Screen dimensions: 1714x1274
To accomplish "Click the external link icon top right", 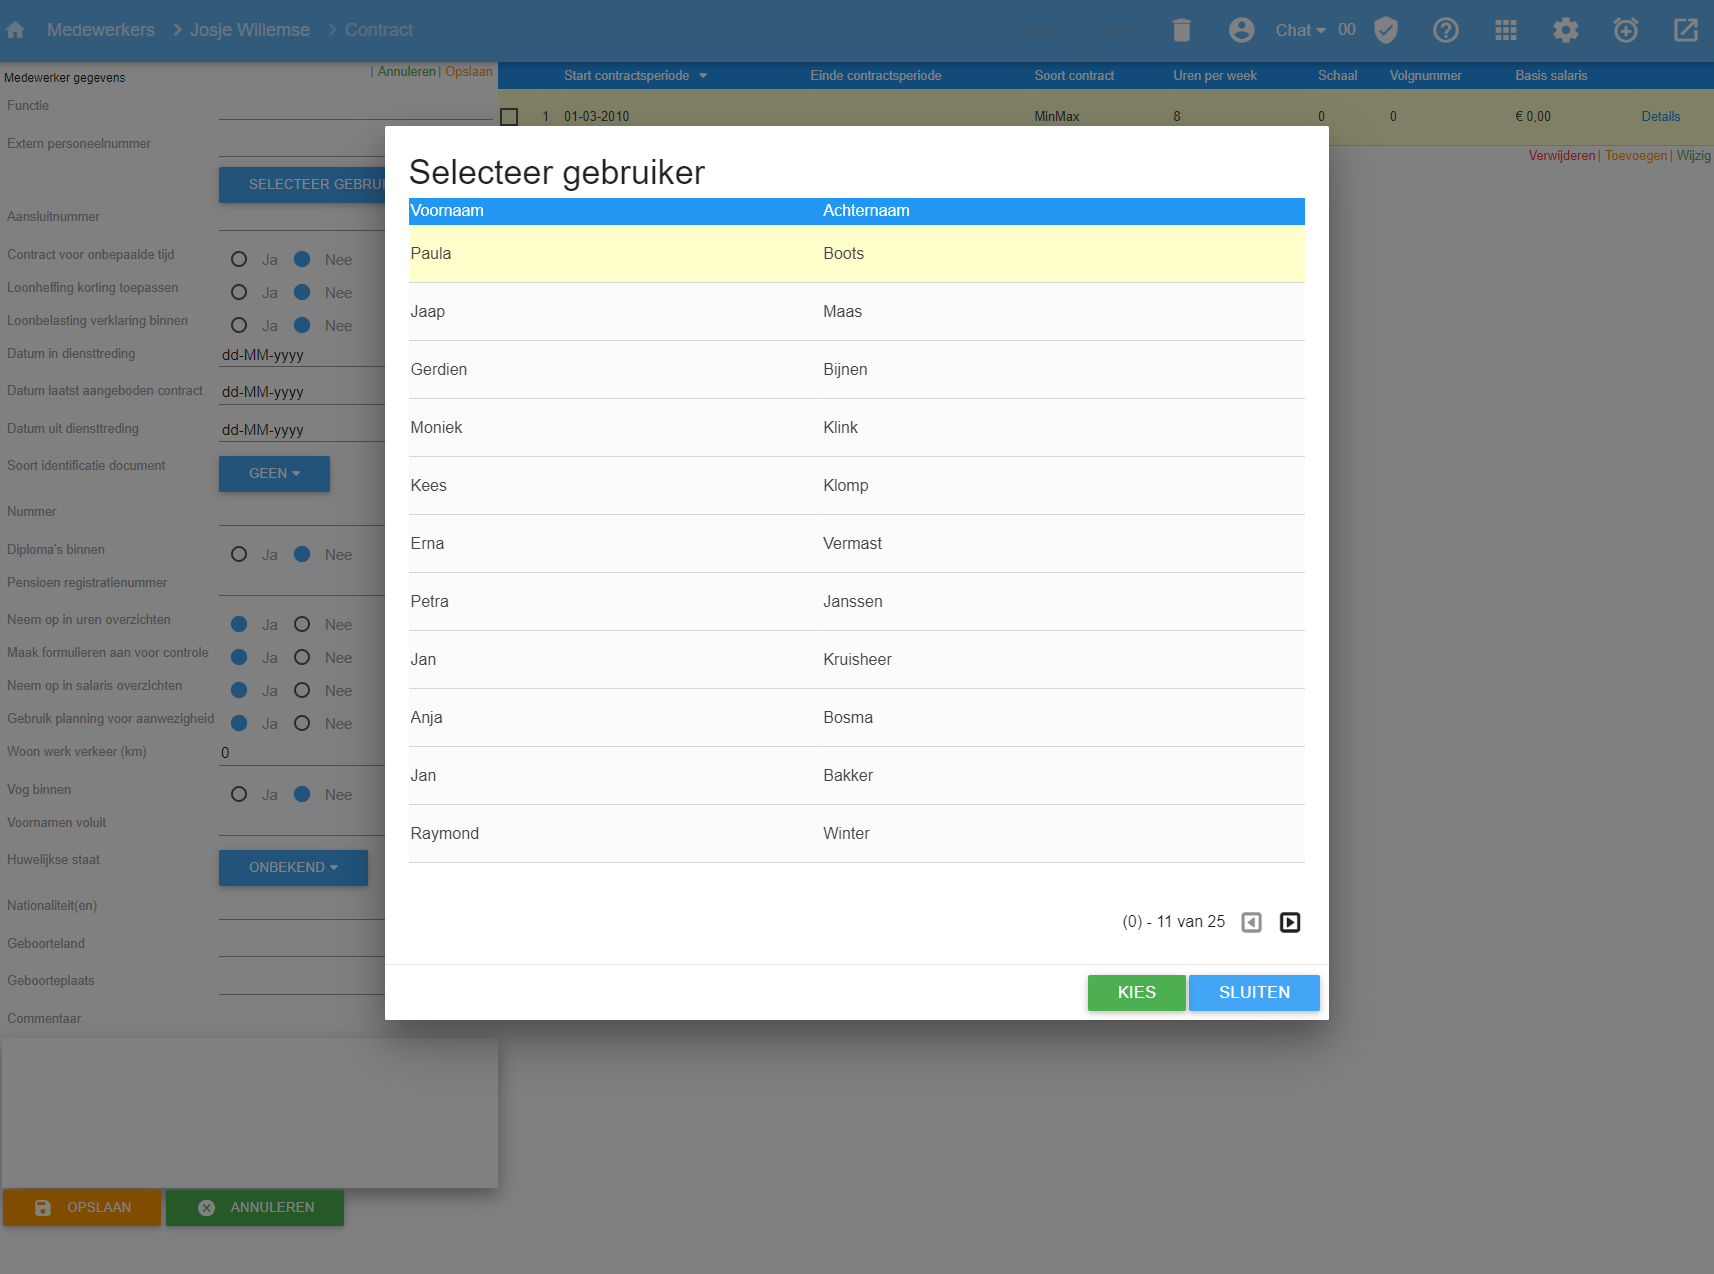I will tap(1685, 30).
